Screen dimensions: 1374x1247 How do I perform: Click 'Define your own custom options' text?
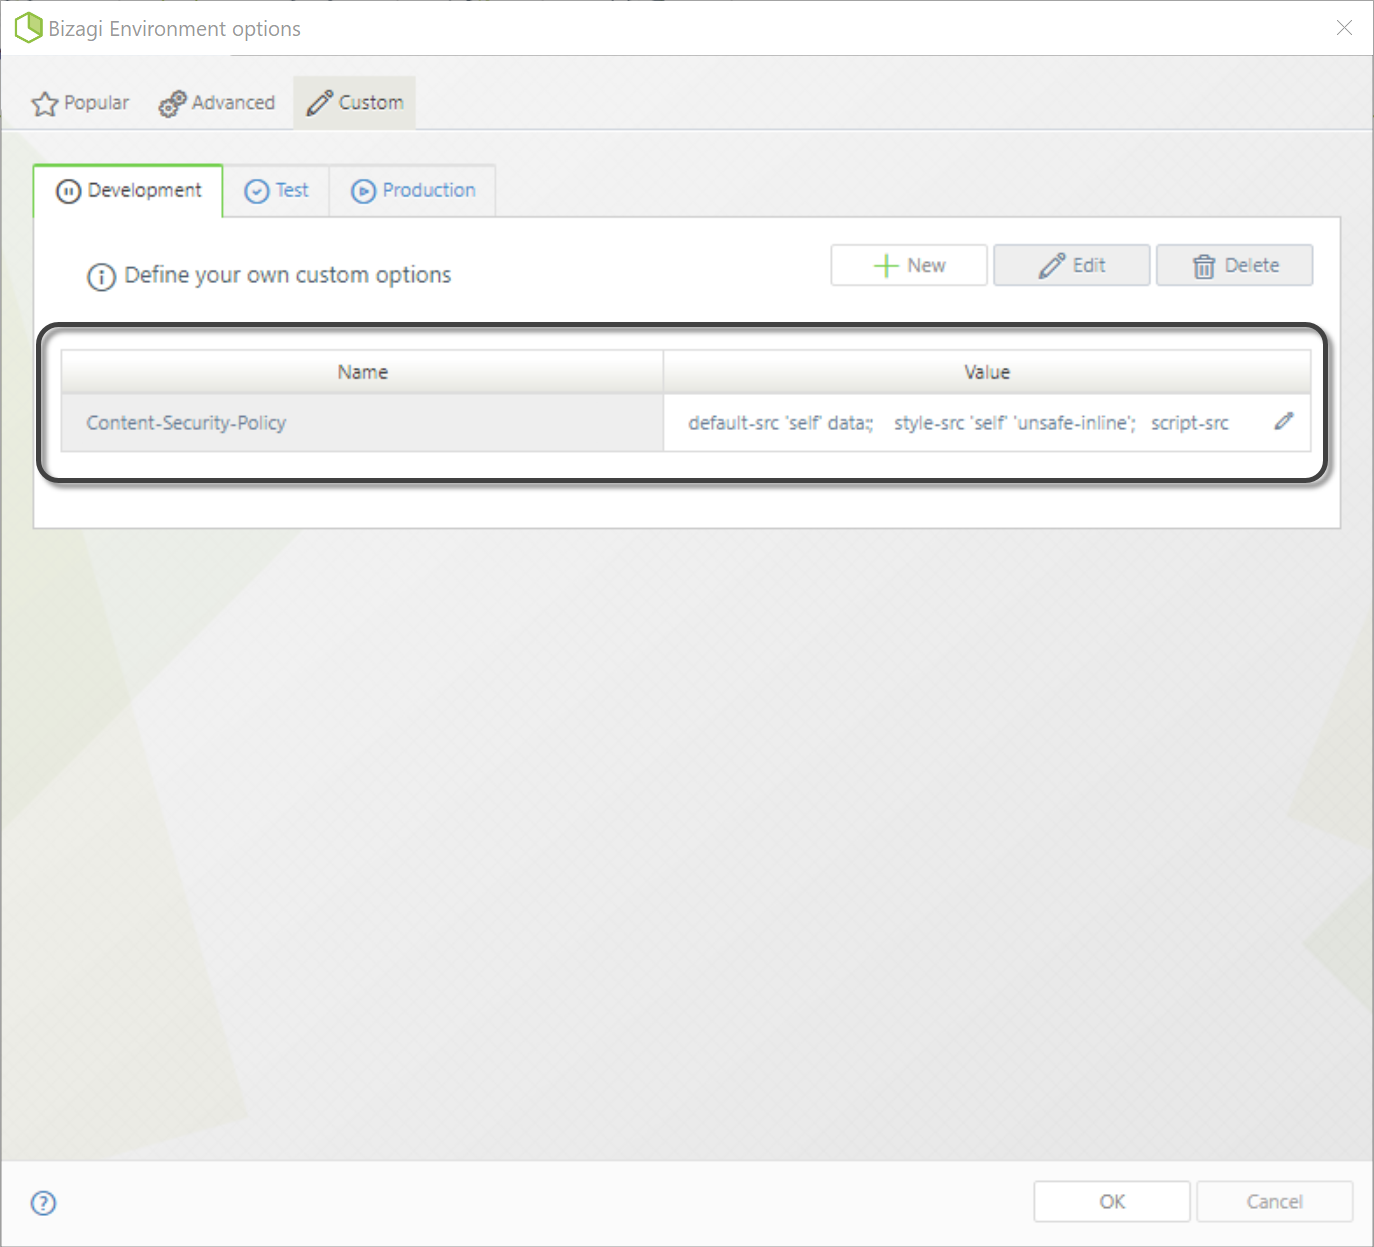(x=288, y=275)
